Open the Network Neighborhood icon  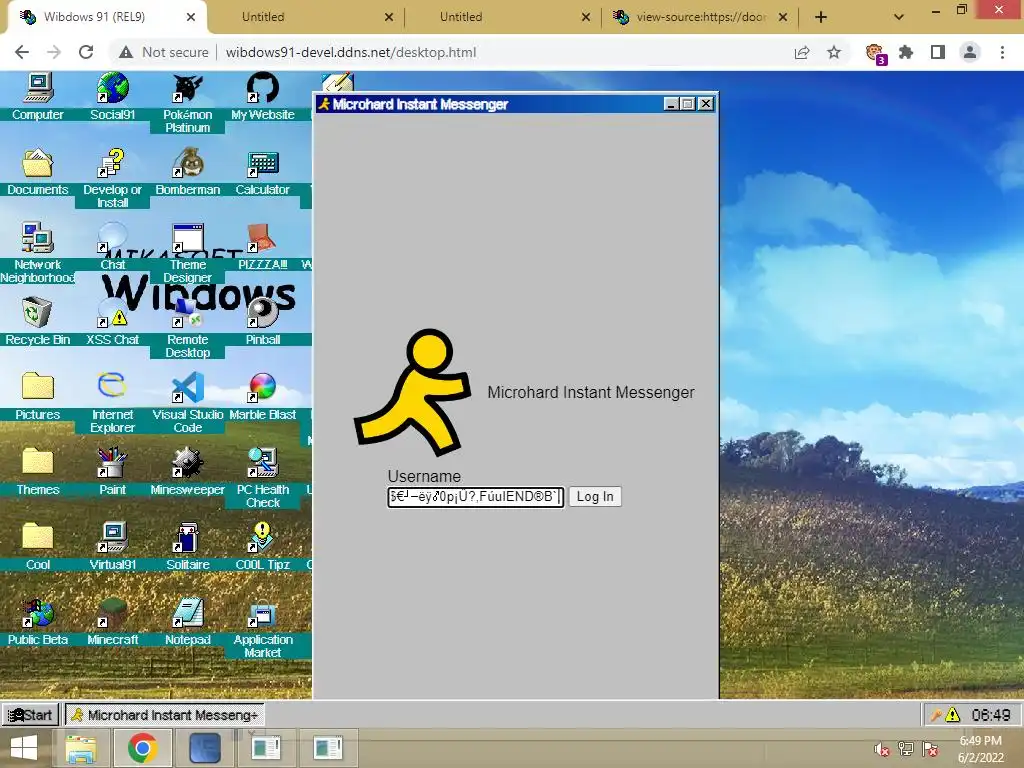(38, 238)
